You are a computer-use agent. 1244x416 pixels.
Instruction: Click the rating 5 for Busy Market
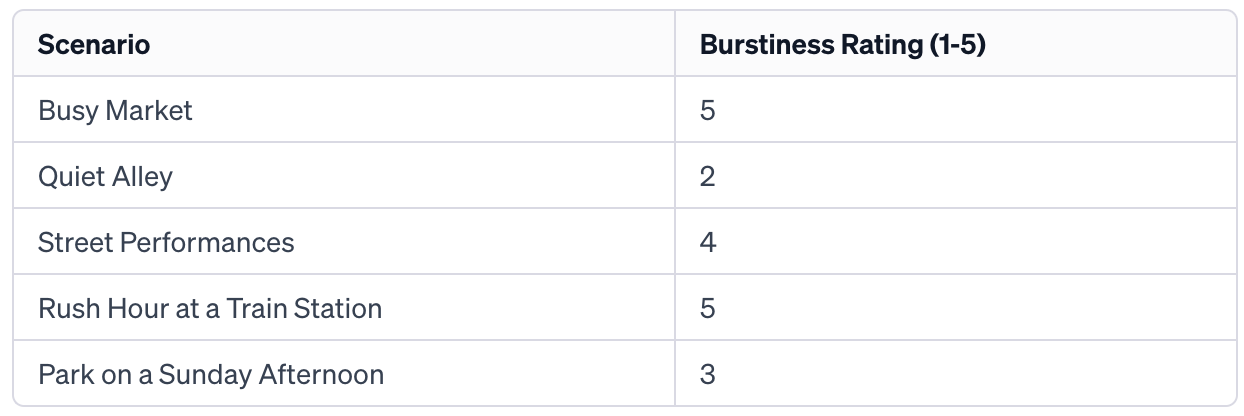[x=708, y=110]
